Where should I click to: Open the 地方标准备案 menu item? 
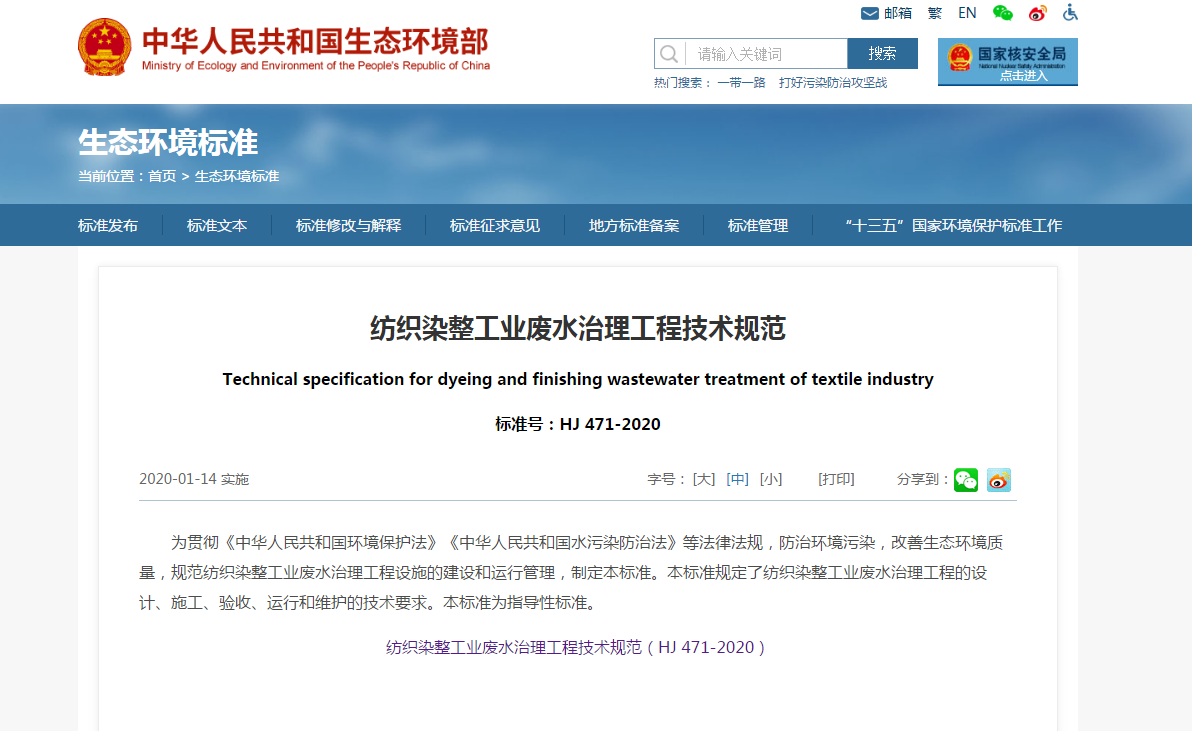(634, 226)
